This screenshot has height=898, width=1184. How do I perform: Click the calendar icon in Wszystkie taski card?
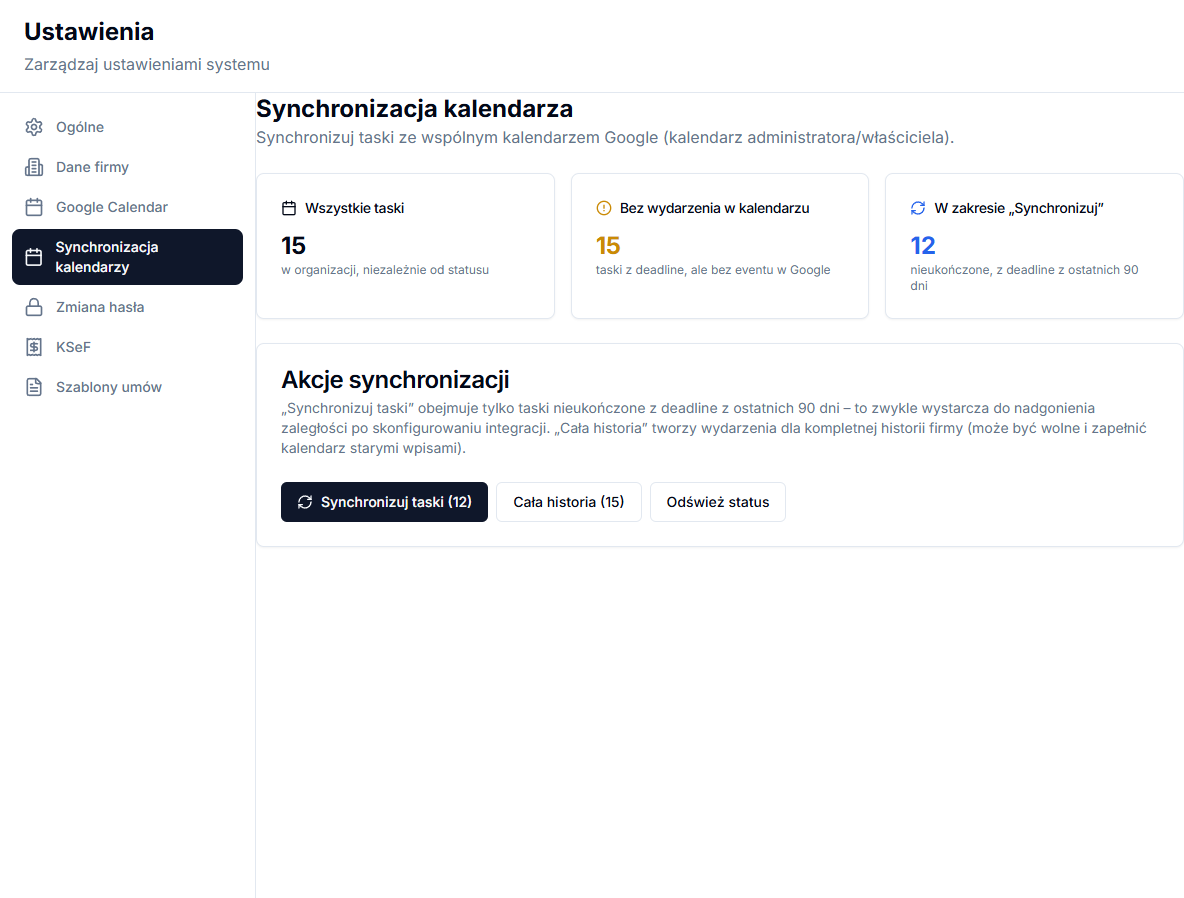pyautogui.click(x=288, y=208)
